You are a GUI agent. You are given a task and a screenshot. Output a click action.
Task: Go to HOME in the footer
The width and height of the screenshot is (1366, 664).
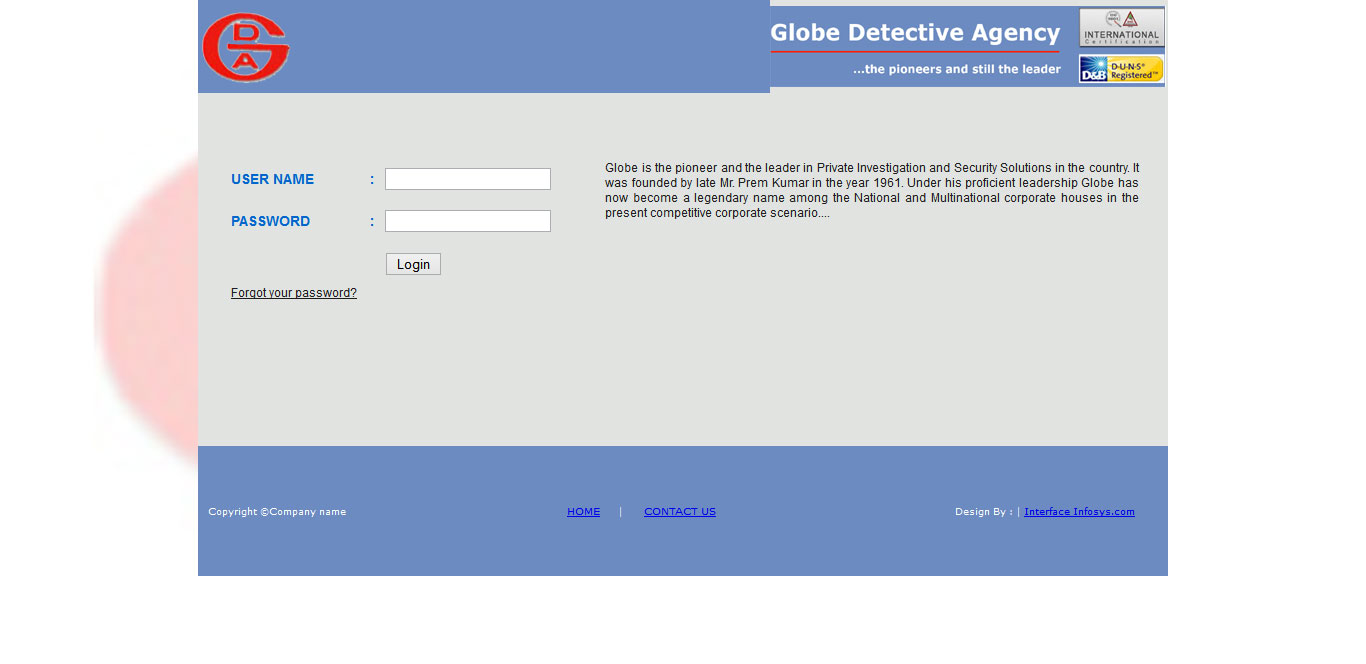click(583, 512)
